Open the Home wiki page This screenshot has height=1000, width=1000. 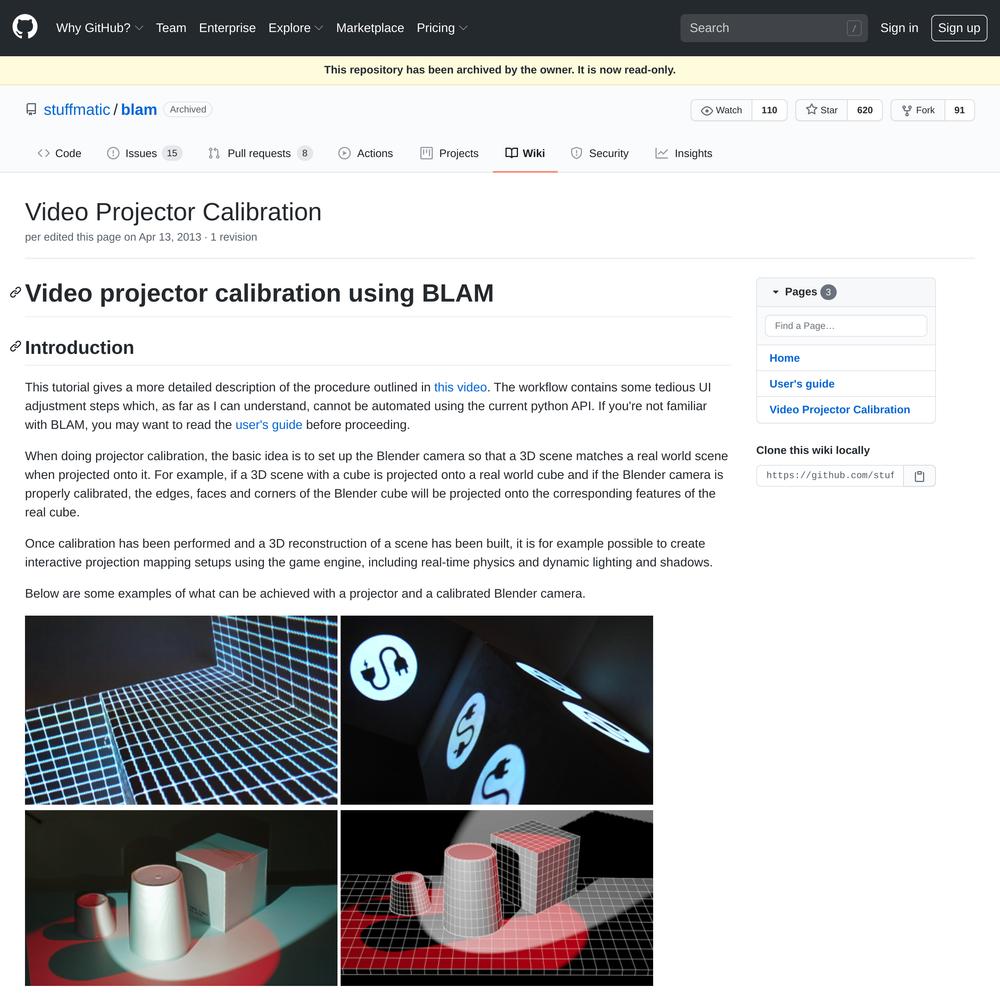pyautogui.click(x=784, y=358)
